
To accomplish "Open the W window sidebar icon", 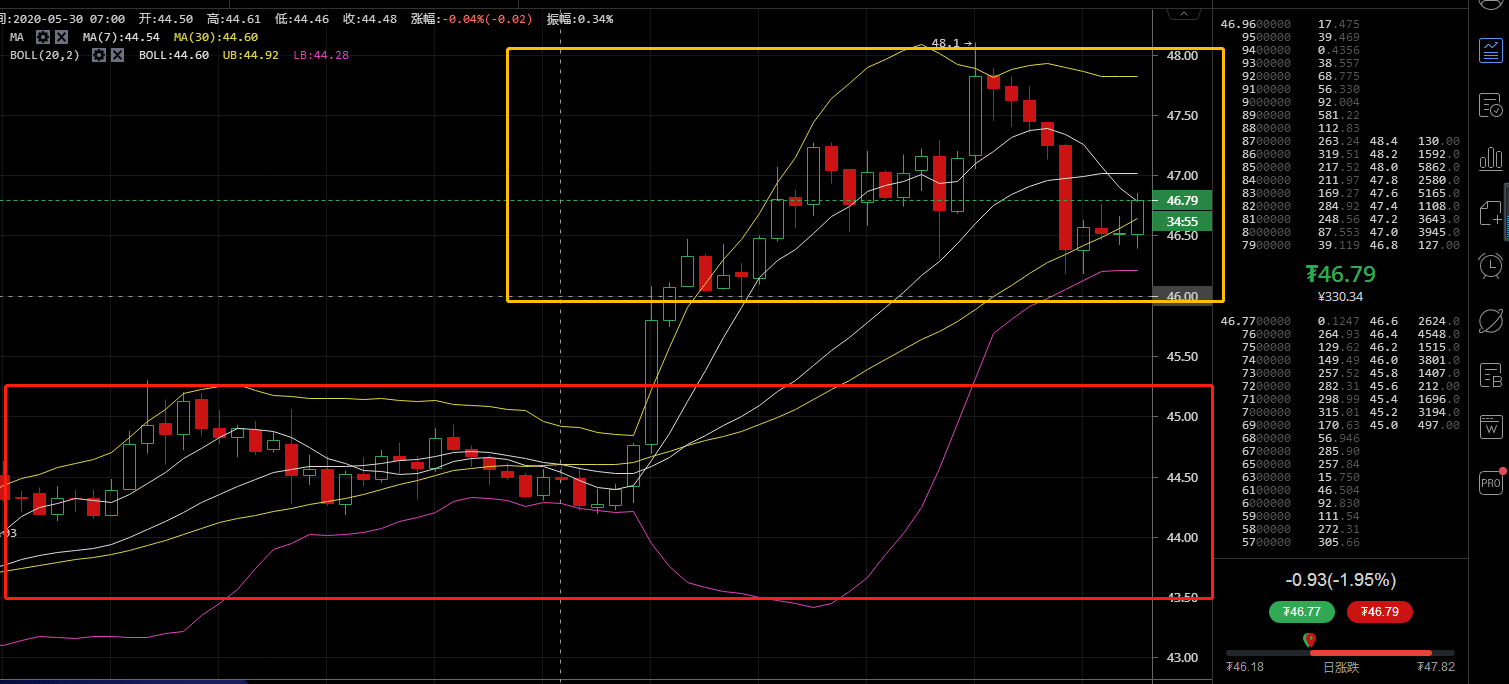I will point(1490,428).
